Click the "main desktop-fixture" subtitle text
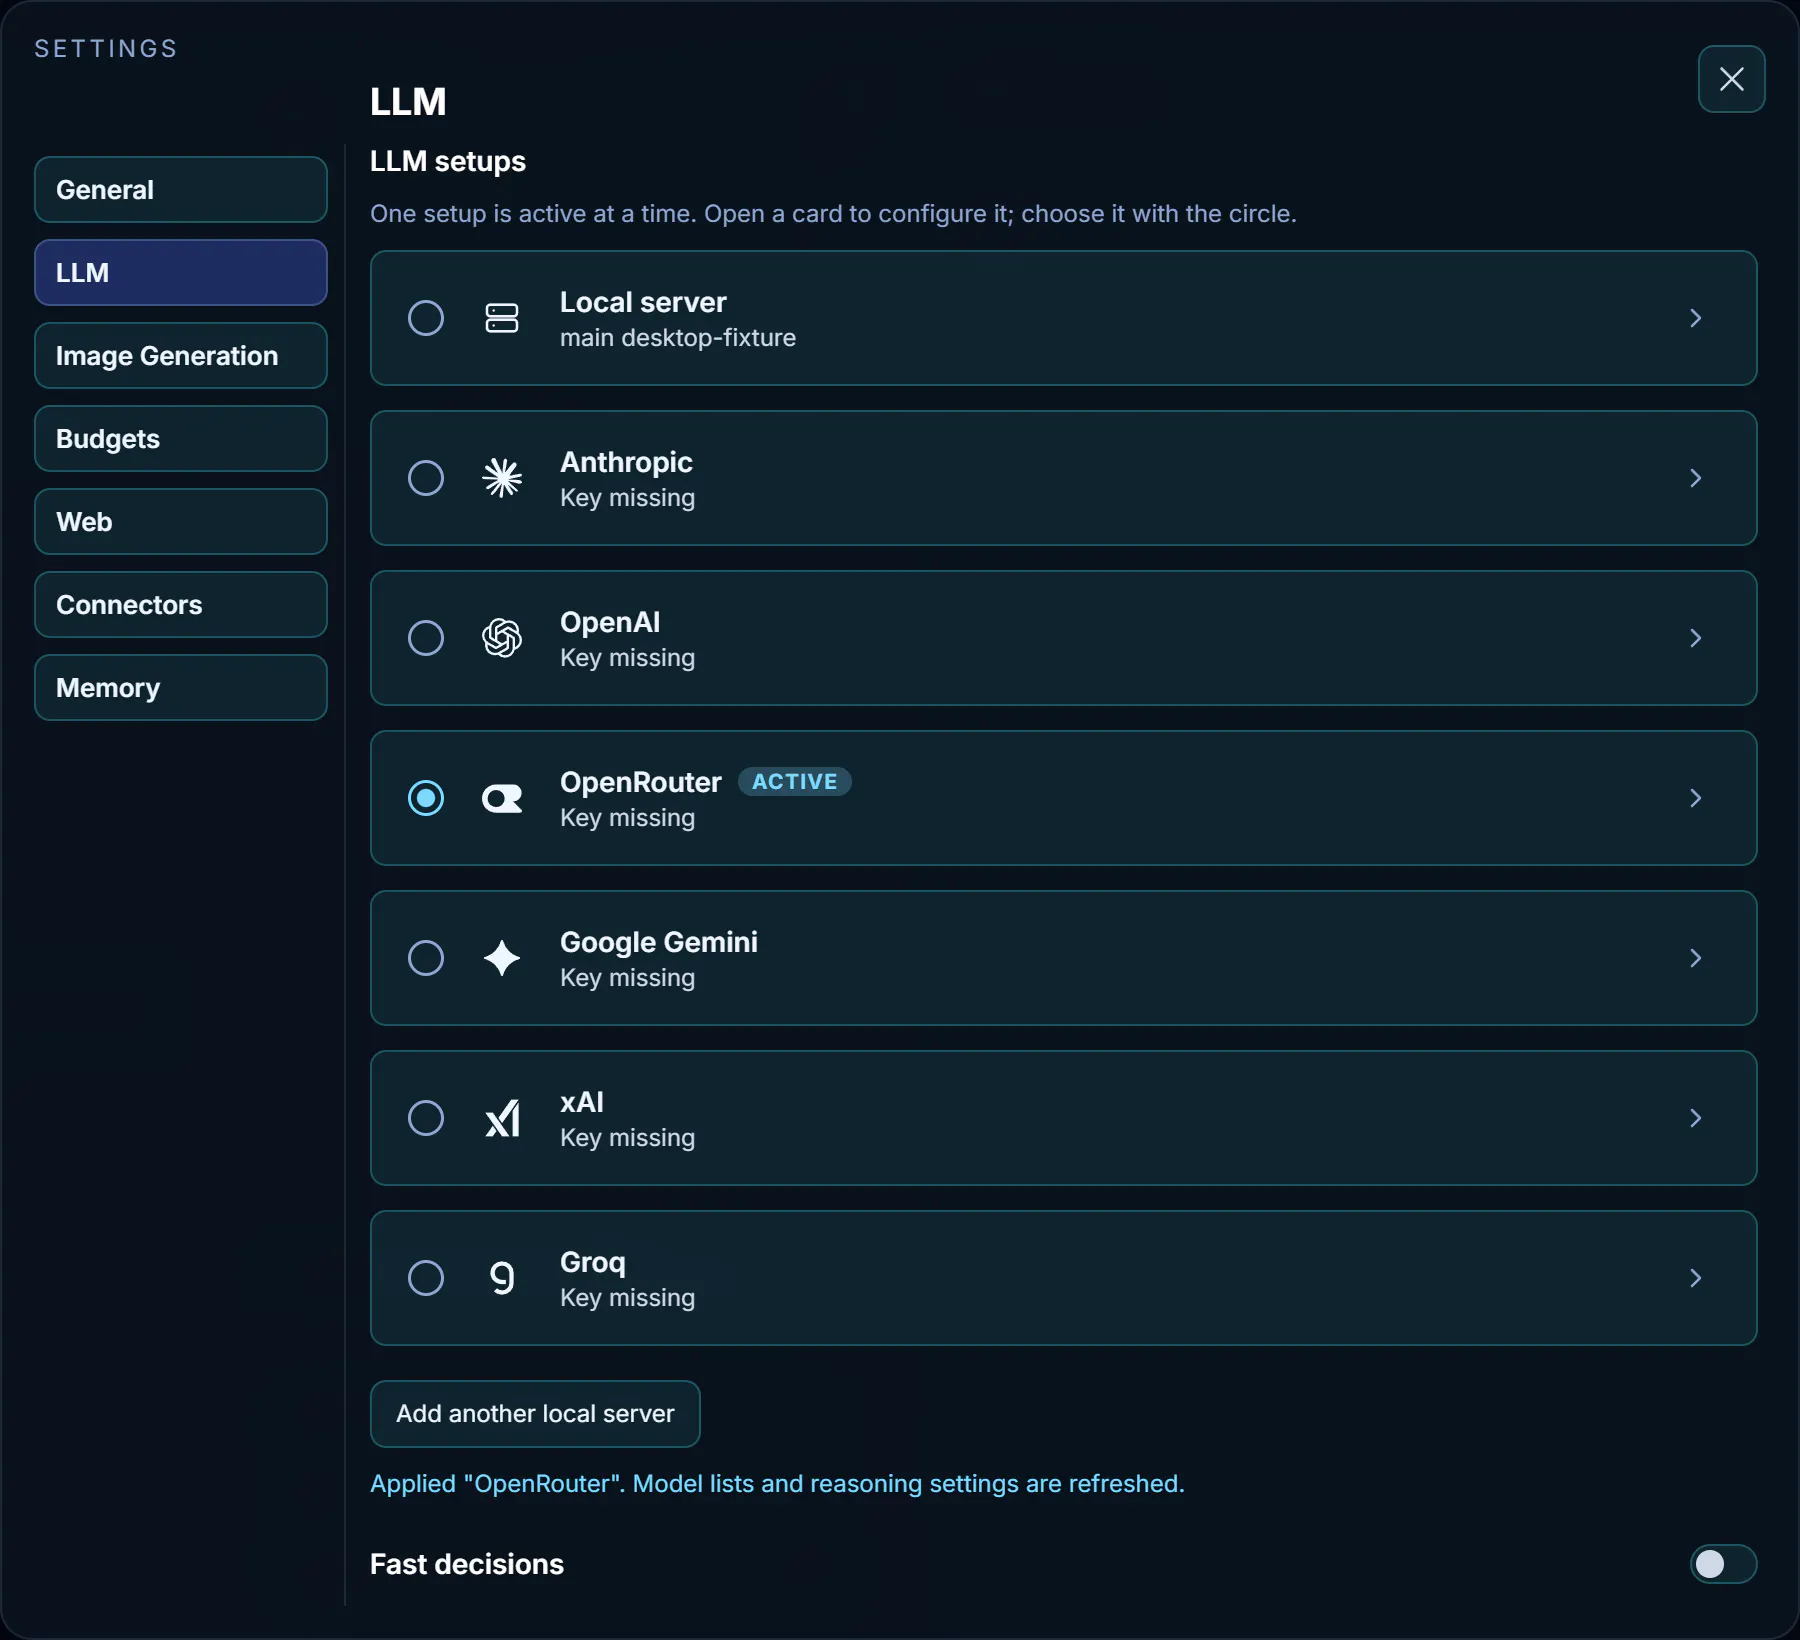Viewport: 1800px width, 1640px height. [x=678, y=338]
